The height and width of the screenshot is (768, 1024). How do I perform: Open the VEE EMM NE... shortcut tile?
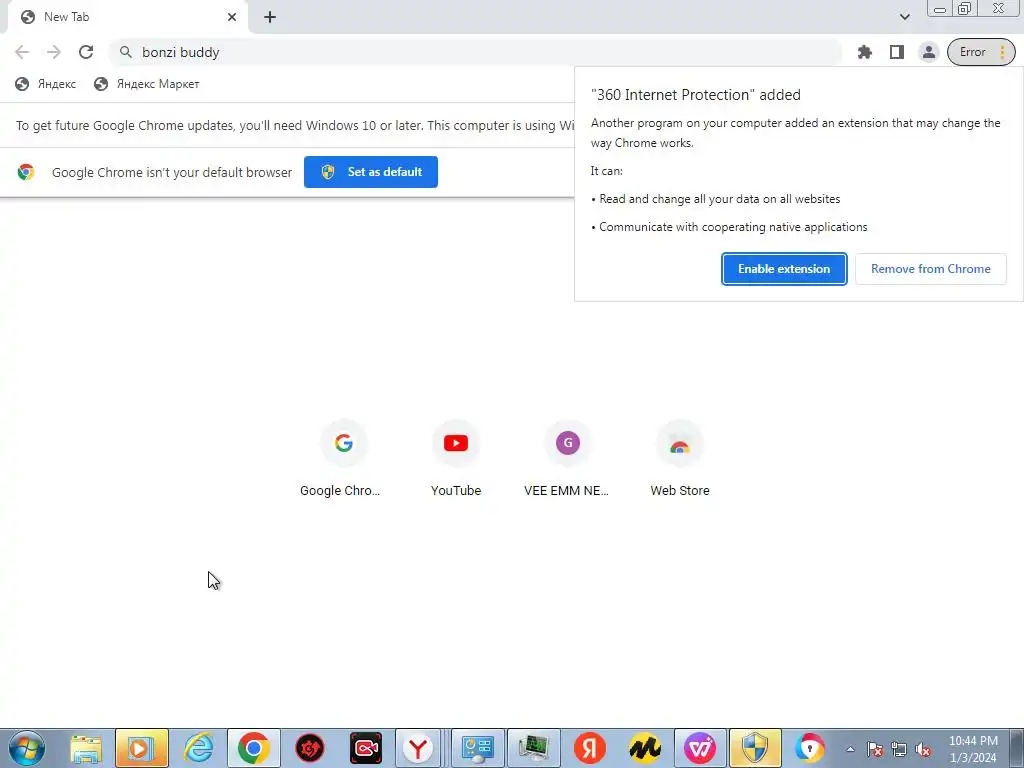click(x=568, y=459)
